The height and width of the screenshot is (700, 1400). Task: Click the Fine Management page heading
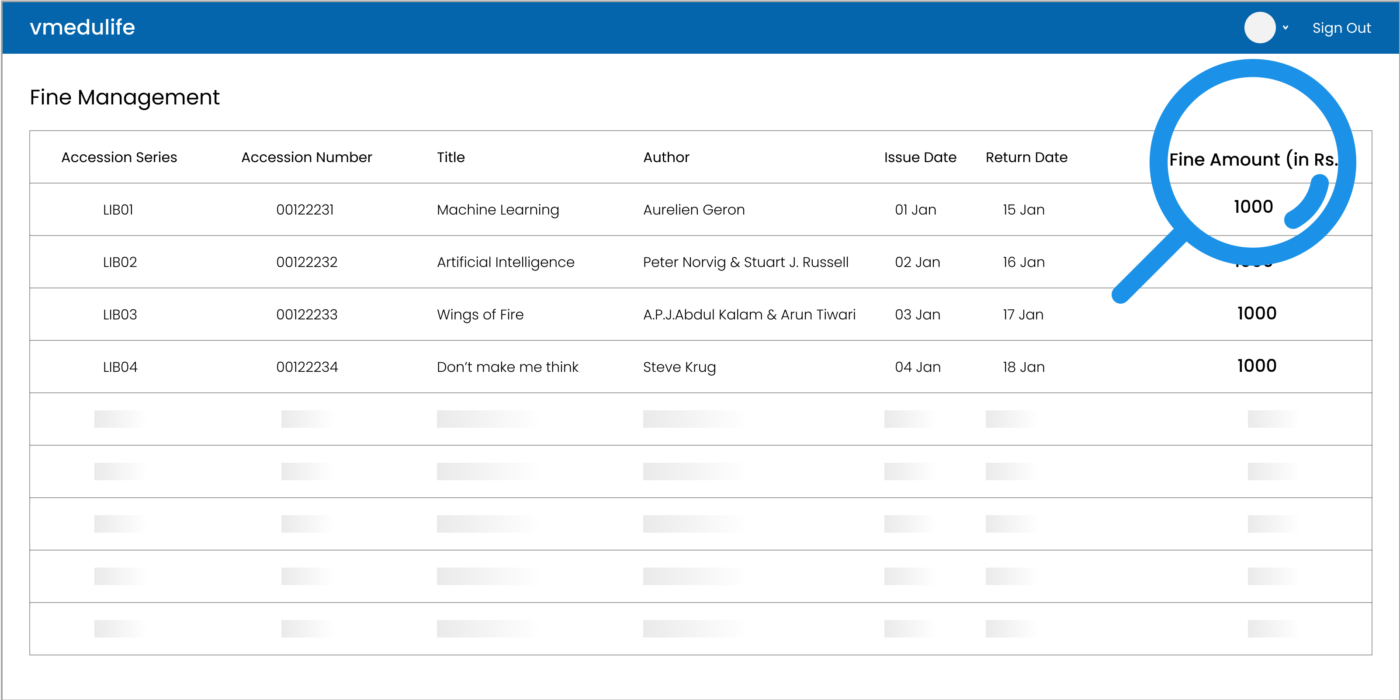coord(125,97)
